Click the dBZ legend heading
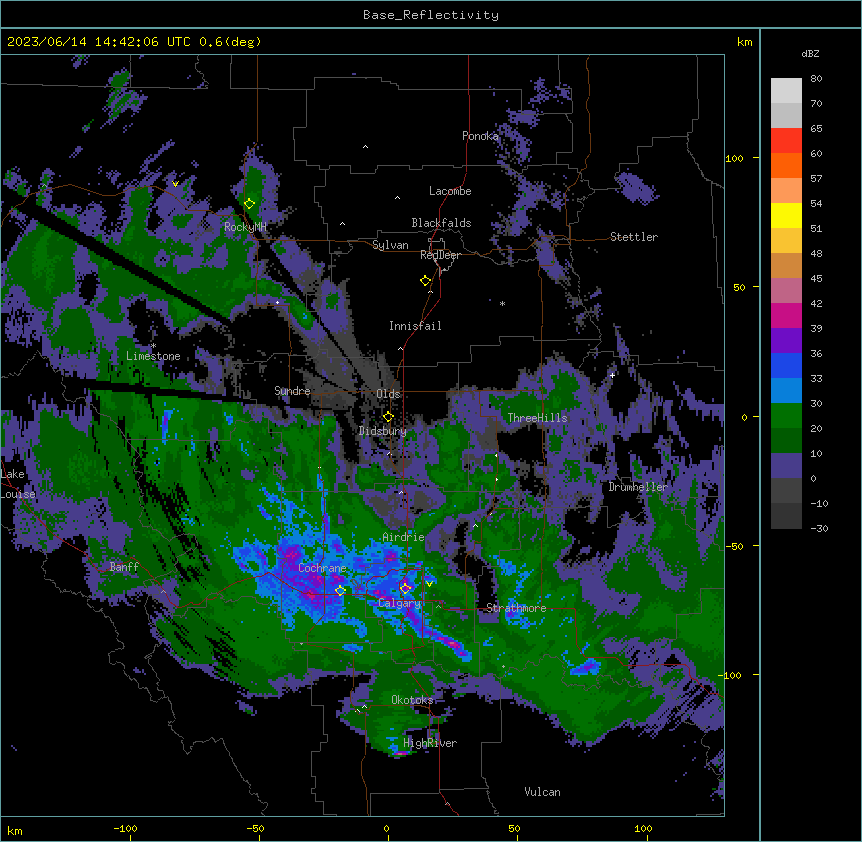The width and height of the screenshot is (862, 842). [x=810, y=53]
